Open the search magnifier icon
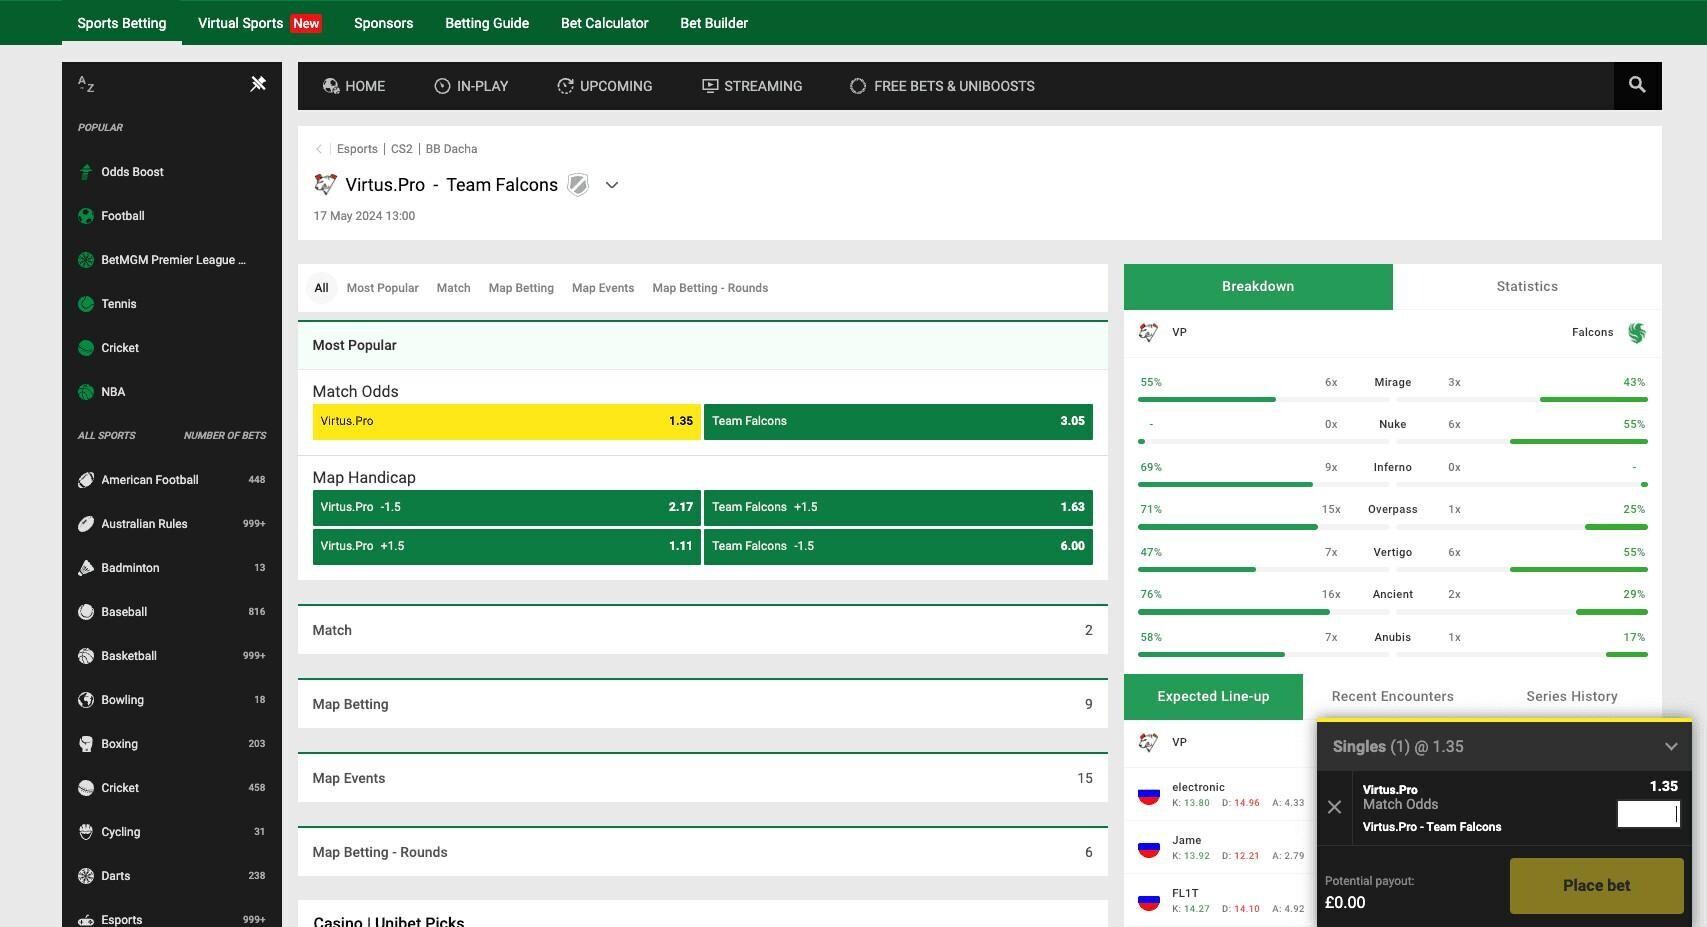 [1637, 85]
